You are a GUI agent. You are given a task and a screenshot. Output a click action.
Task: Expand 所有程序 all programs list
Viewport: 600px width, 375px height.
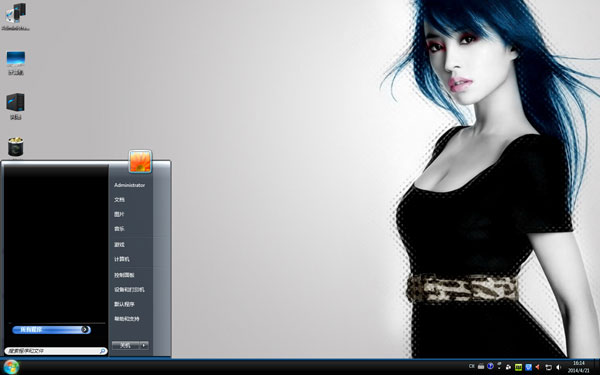coord(51,329)
